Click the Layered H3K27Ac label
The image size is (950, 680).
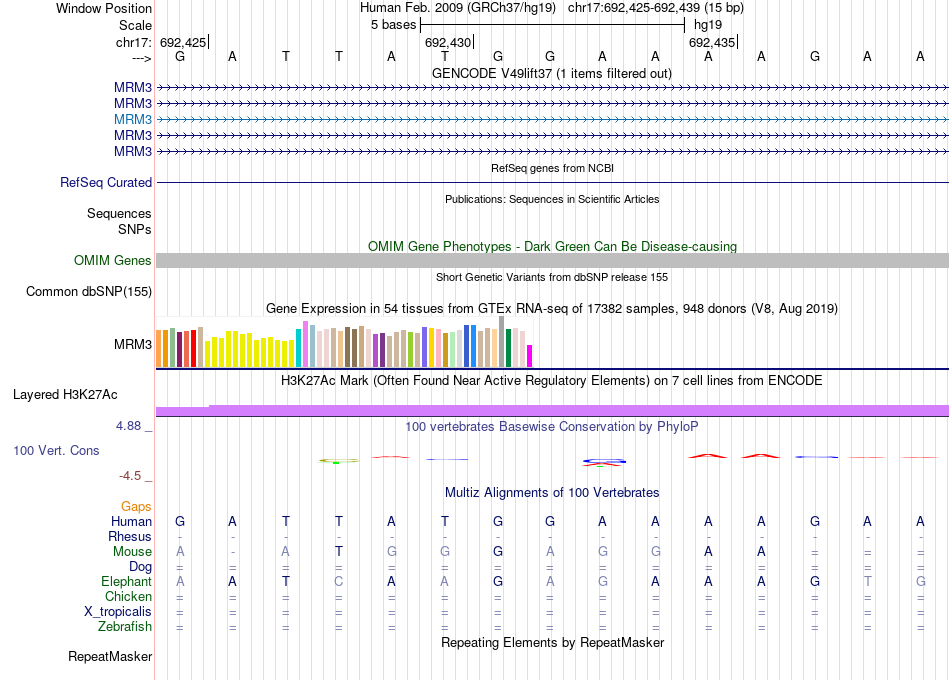65,395
